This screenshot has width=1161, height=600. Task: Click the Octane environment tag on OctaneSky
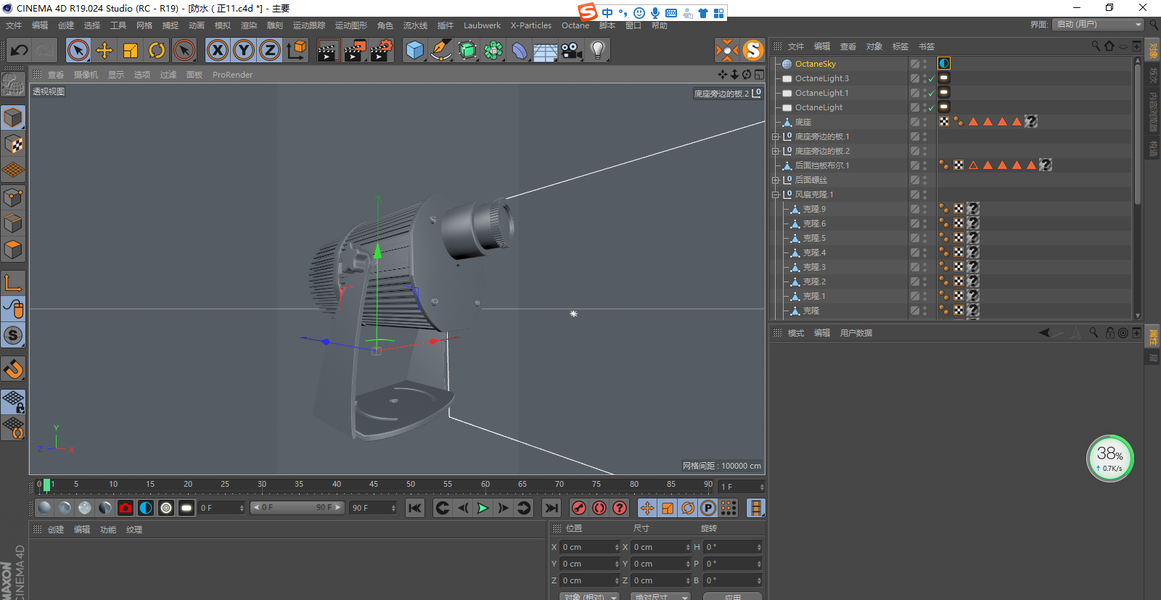tap(944, 64)
